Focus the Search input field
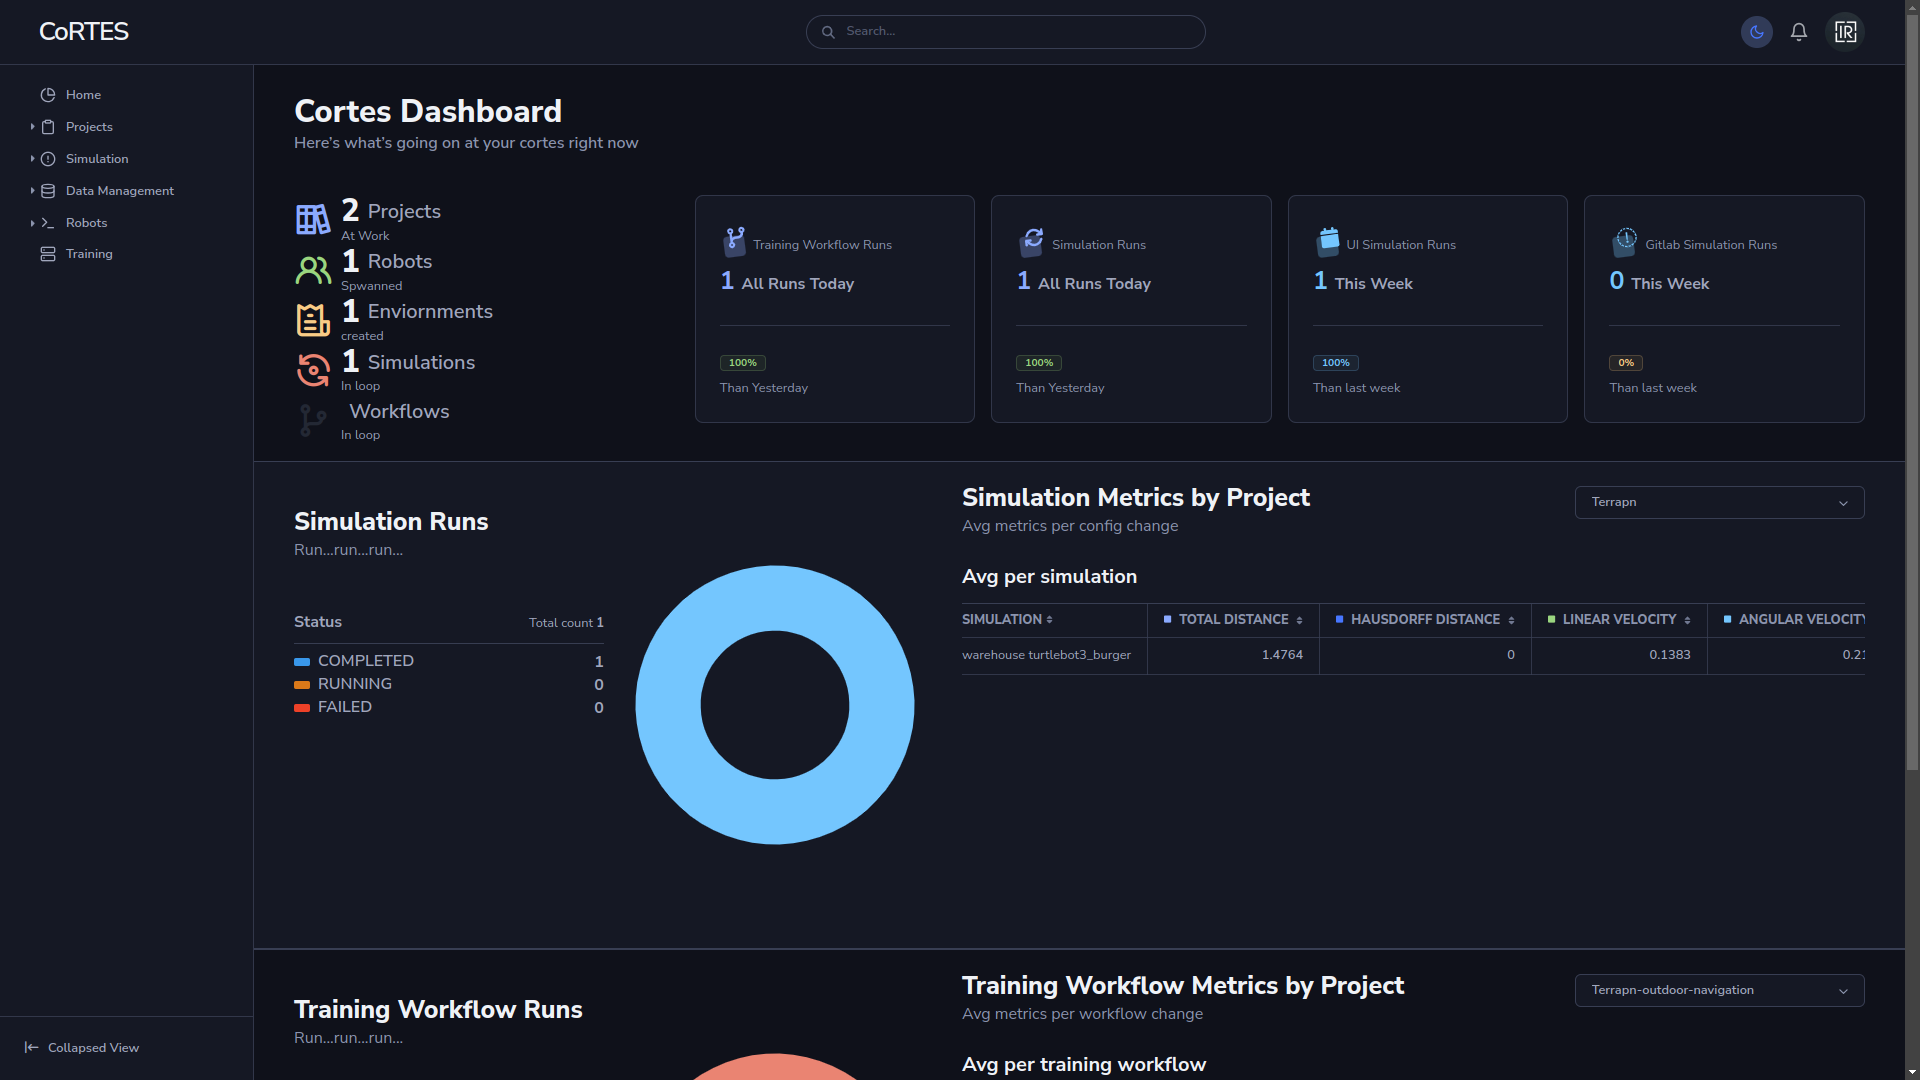 point(1005,32)
